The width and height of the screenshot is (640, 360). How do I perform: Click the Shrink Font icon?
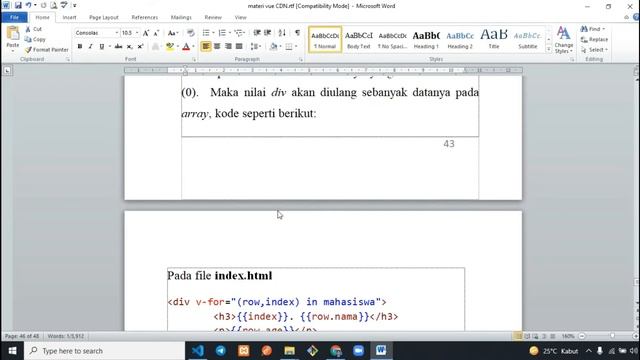[156, 33]
